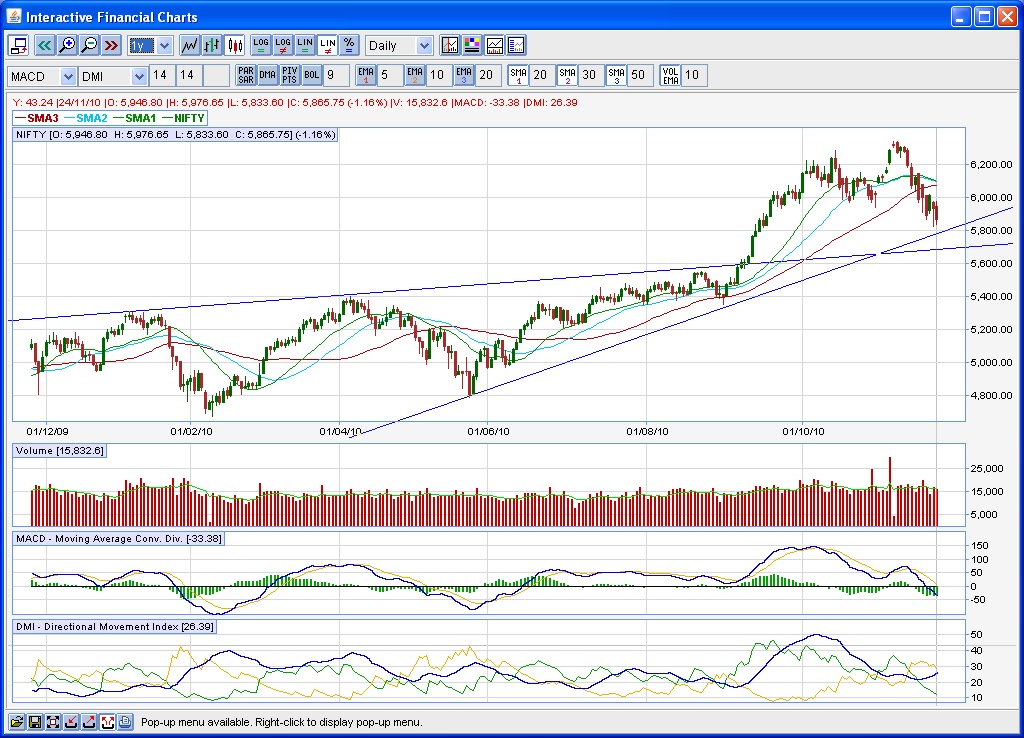Image resolution: width=1024 pixels, height=738 pixels.
Task: Toggle LOG equal scale button
Action: click(261, 45)
